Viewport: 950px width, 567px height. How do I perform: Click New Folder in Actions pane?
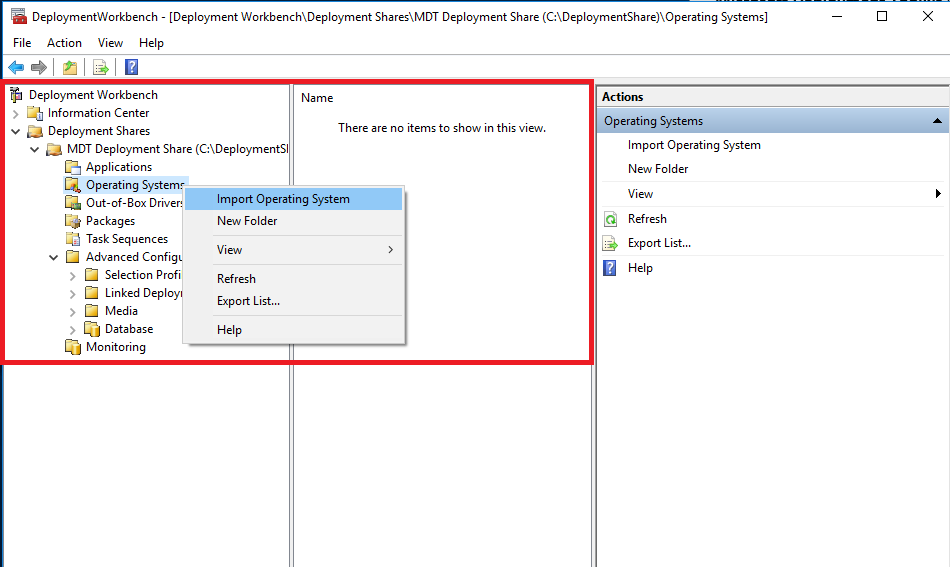[658, 169]
